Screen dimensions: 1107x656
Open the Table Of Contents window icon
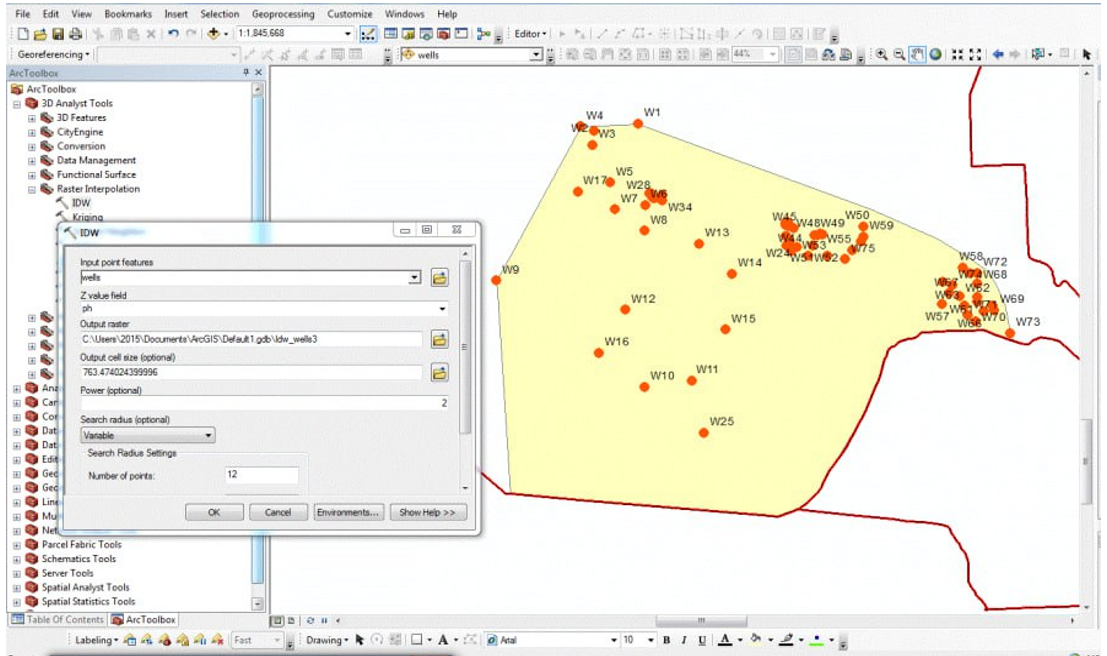point(390,34)
